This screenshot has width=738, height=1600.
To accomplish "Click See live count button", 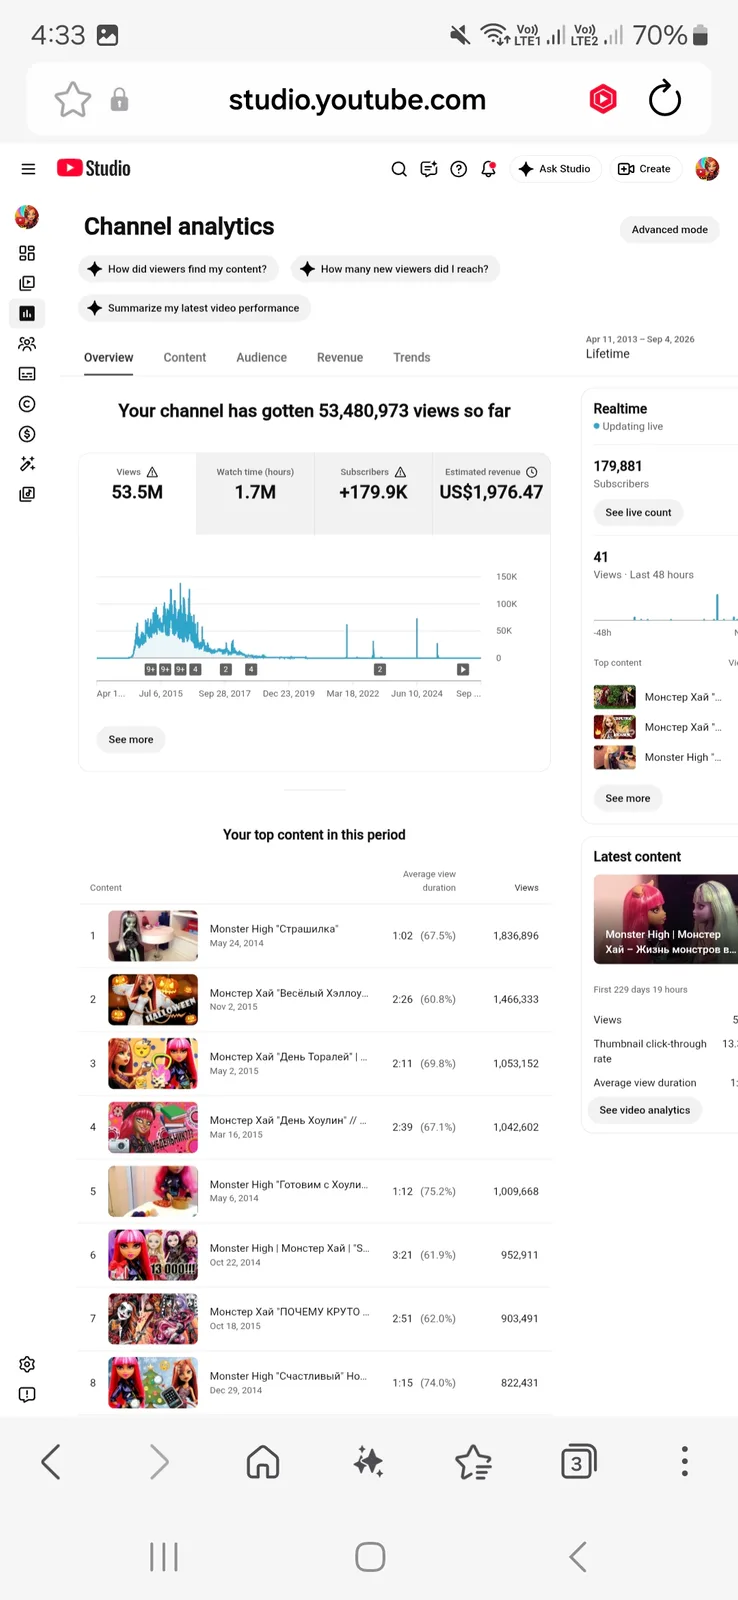I will click(x=638, y=513).
